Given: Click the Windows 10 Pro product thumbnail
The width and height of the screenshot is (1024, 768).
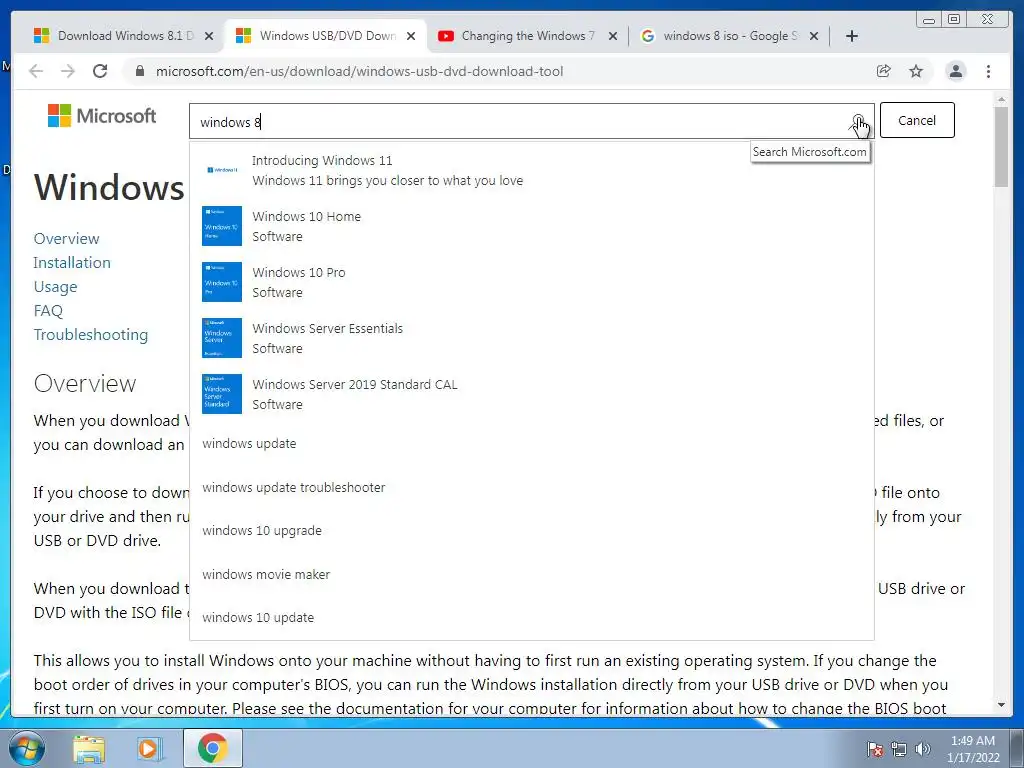Looking at the screenshot, I should [x=222, y=282].
